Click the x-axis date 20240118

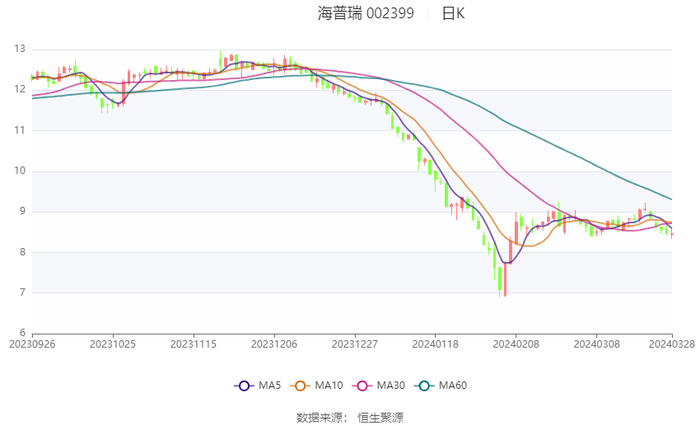tap(435, 344)
